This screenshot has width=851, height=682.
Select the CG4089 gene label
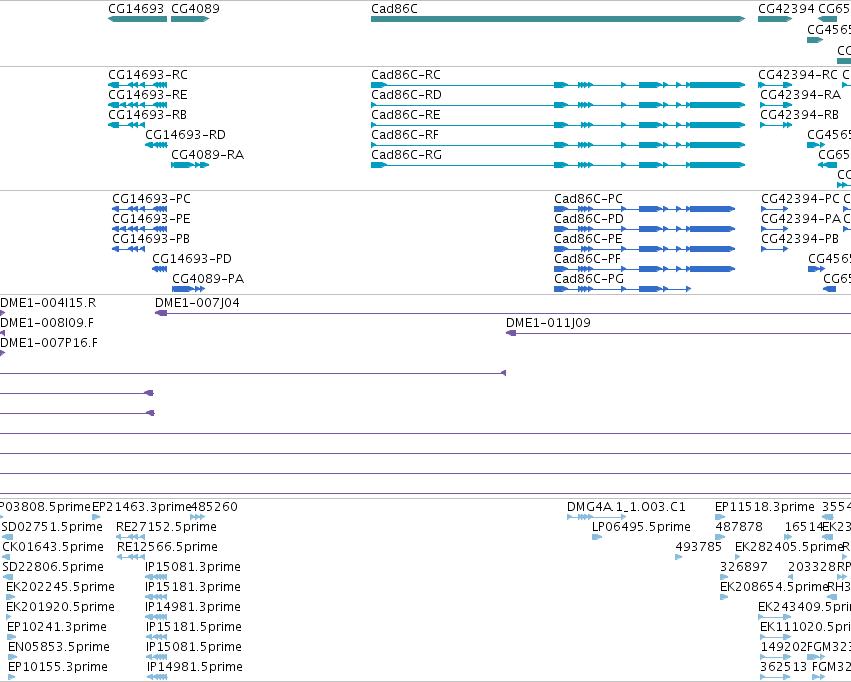tap(195, 9)
